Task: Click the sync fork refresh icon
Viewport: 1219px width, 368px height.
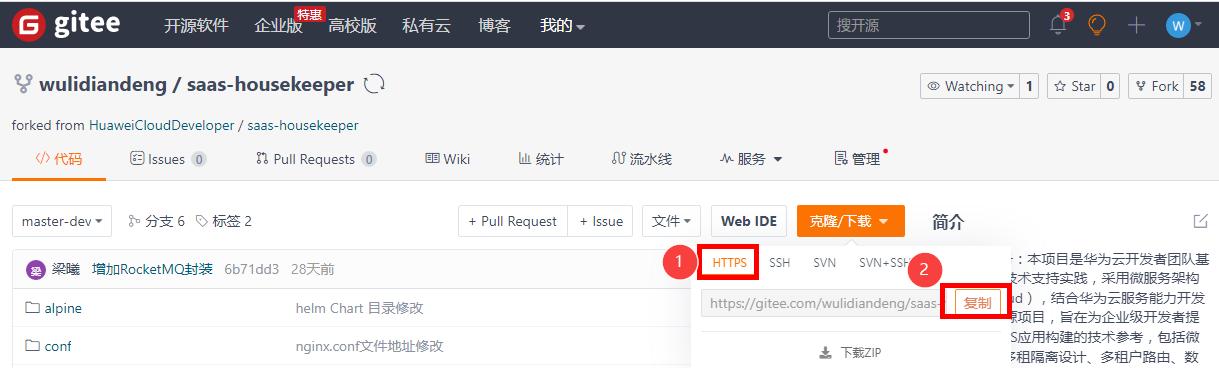Action: coord(375,84)
